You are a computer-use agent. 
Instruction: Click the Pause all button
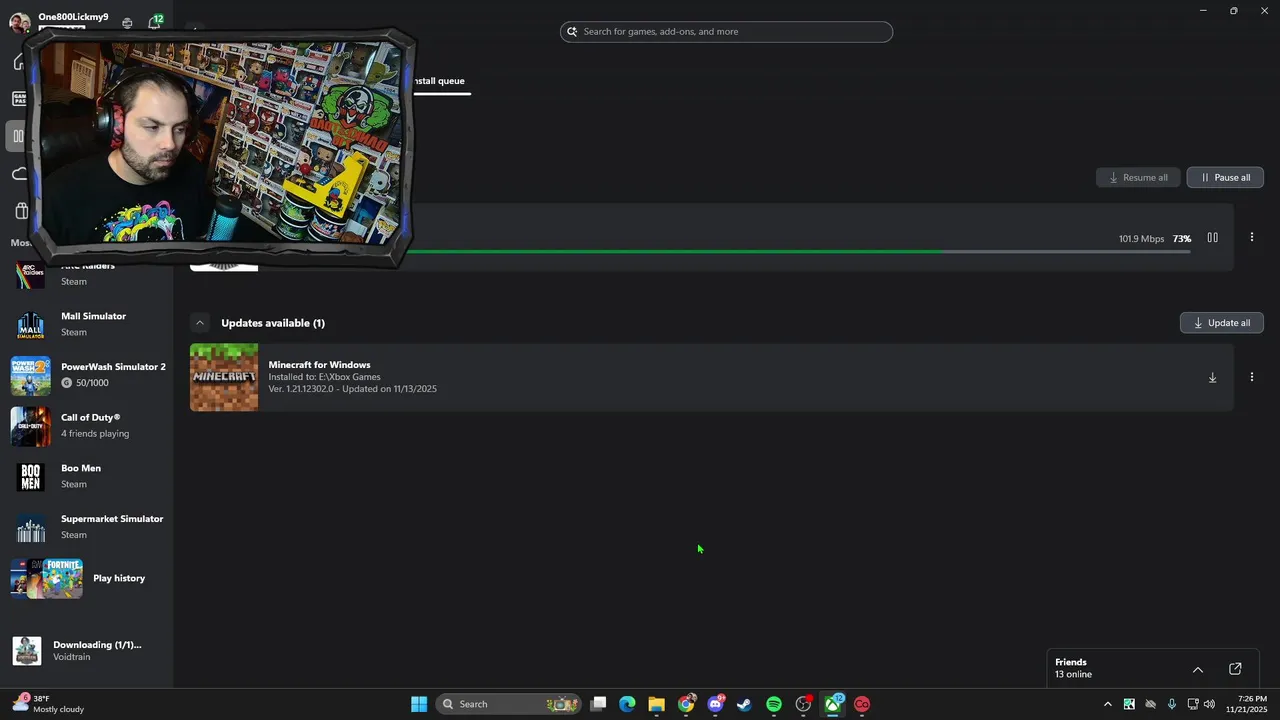1225,177
